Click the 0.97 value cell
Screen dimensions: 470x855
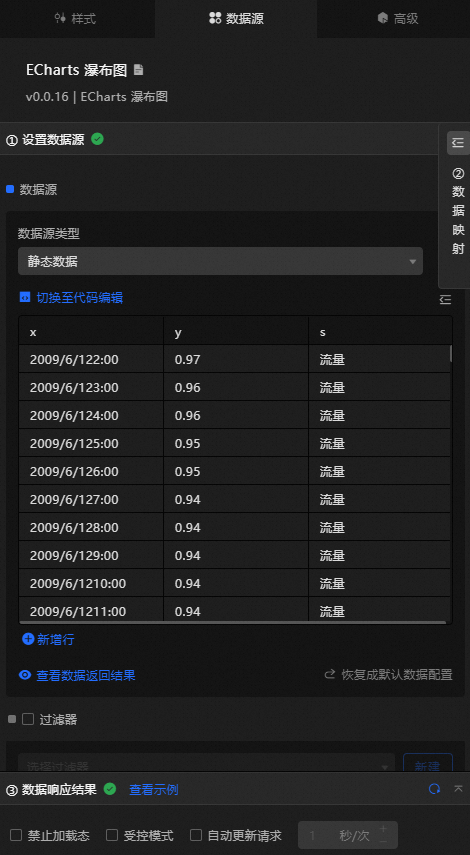pyautogui.click(x=236, y=359)
